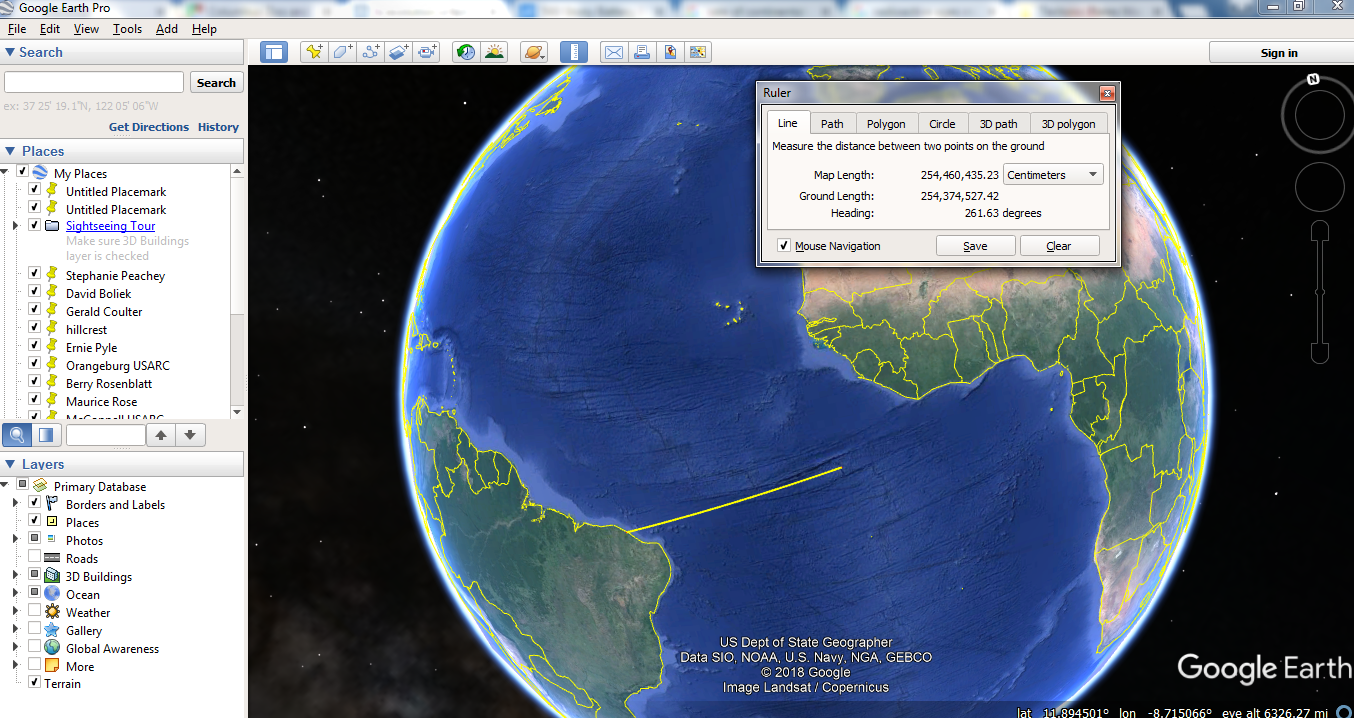Switch to the Polygon tab in Ruler

pyautogui.click(x=886, y=124)
